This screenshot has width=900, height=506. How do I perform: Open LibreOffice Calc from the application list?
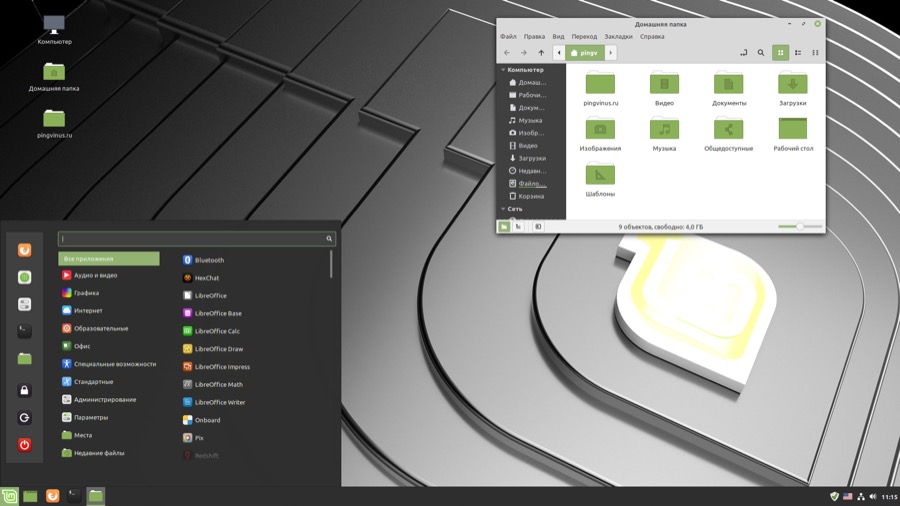click(216, 331)
